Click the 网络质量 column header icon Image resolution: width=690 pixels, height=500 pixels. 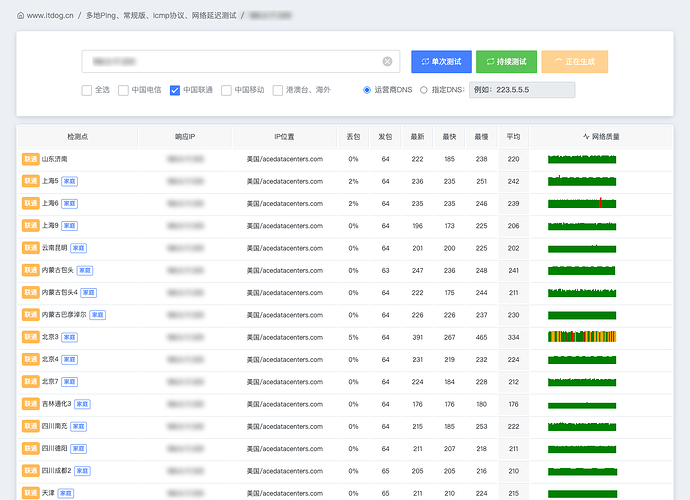[x=586, y=136]
